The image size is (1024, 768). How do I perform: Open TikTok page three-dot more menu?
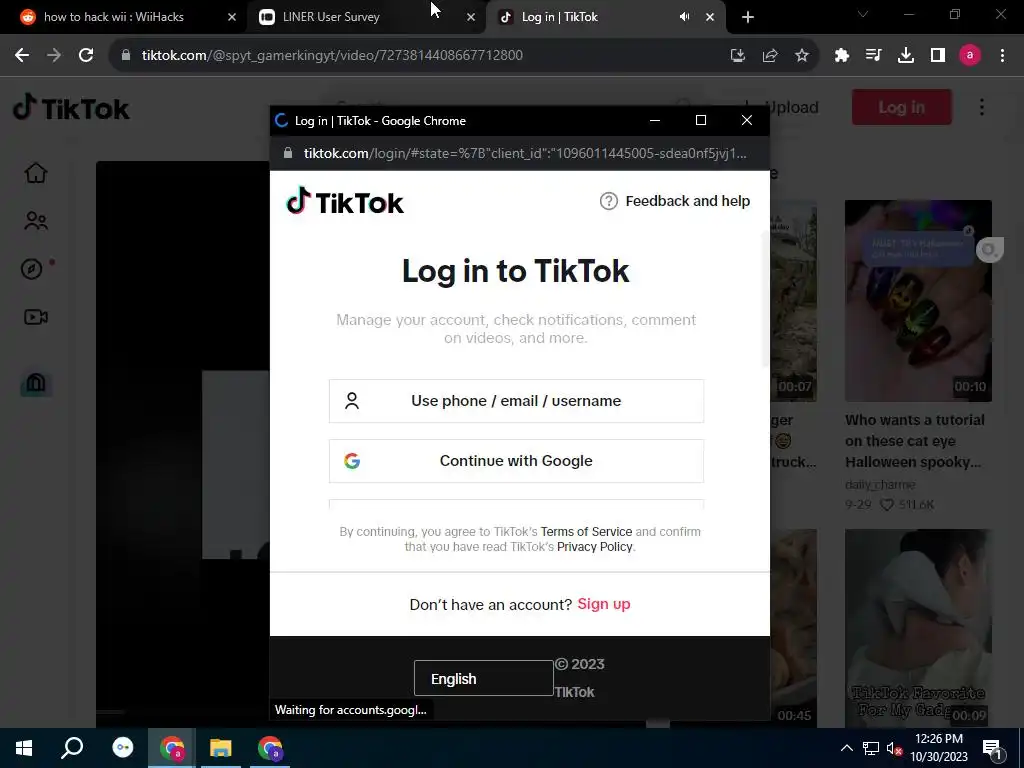(x=982, y=107)
